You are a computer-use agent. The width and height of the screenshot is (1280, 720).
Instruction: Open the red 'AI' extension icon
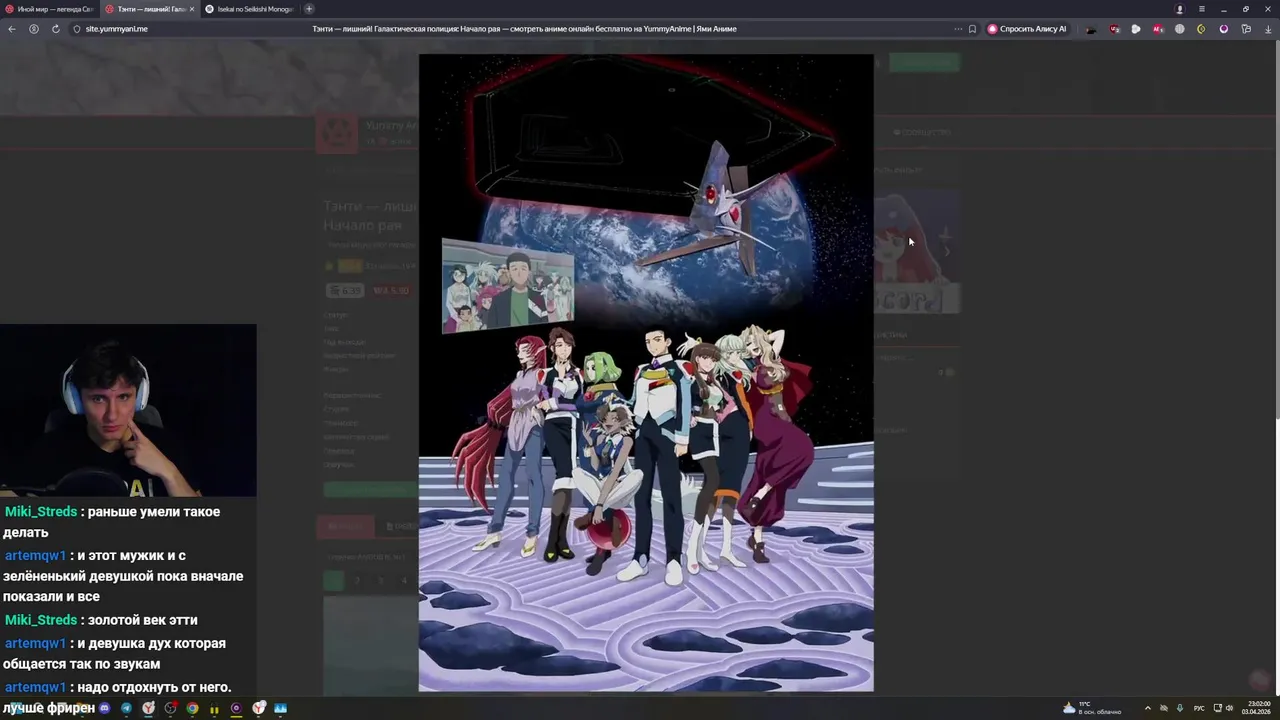[x=1158, y=29]
